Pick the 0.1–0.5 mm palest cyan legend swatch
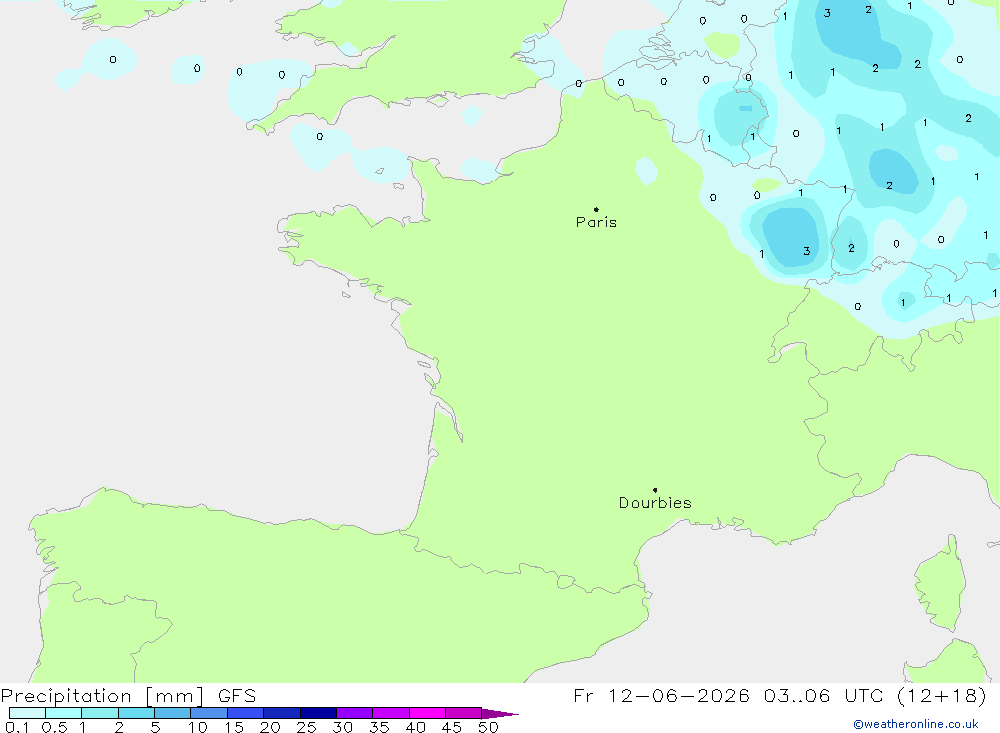Viewport: 1000px width, 733px height. click(27, 713)
